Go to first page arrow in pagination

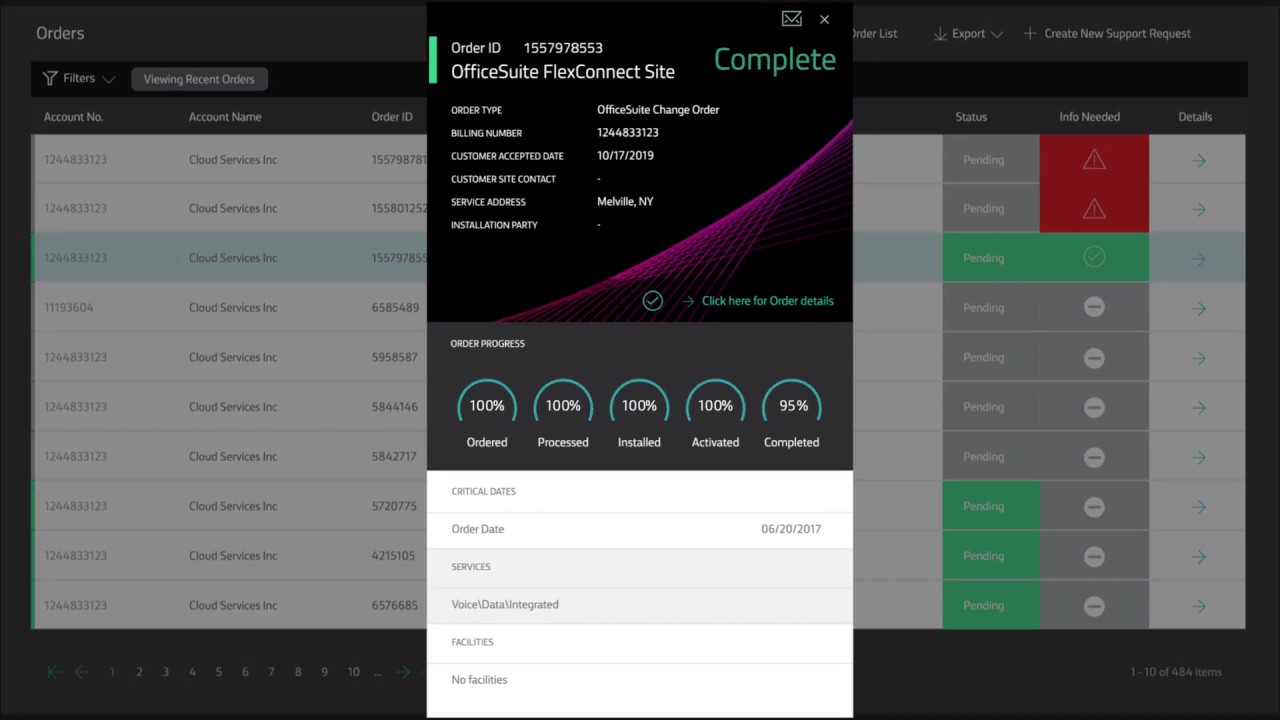coord(55,672)
